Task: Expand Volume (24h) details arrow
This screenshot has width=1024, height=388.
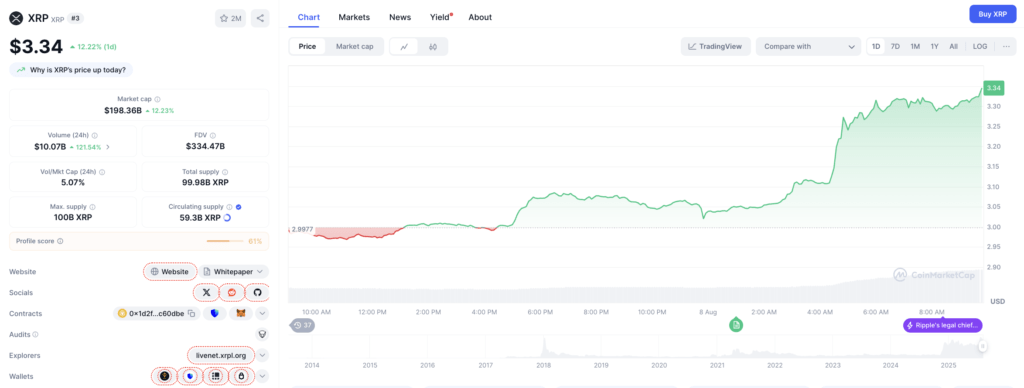Action: pos(108,147)
